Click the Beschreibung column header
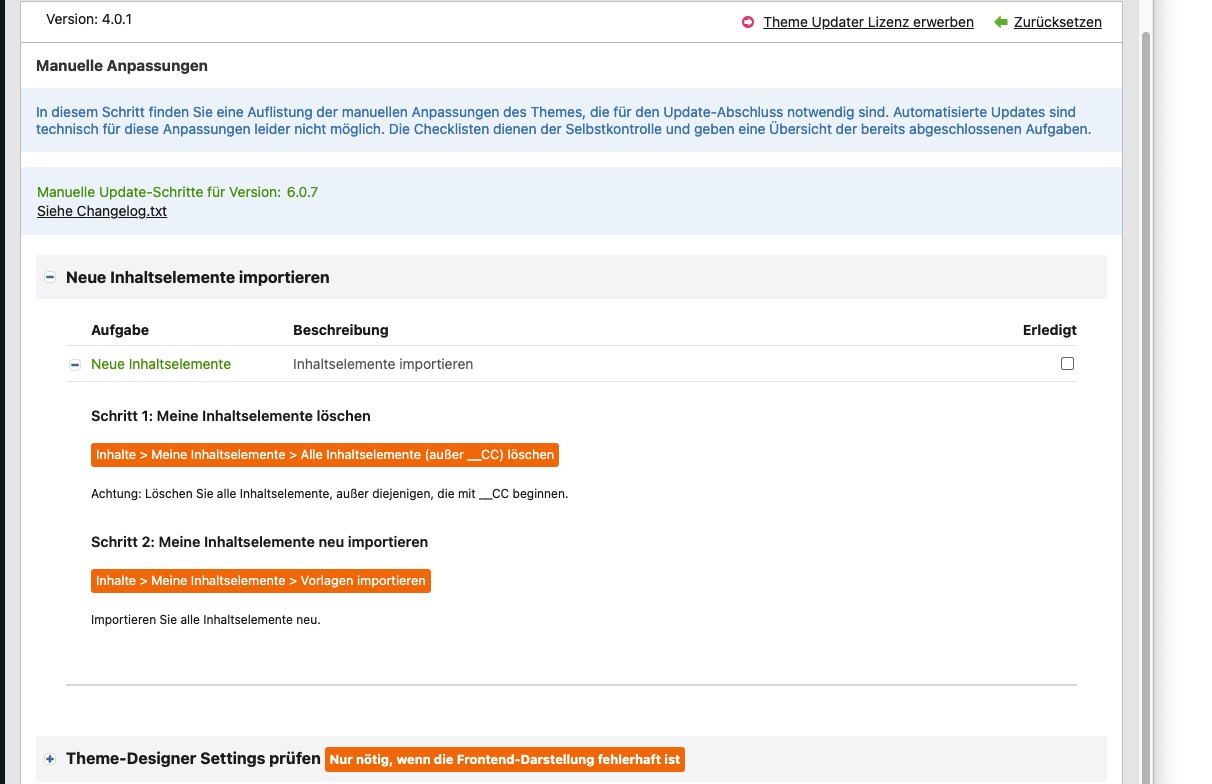1212x784 pixels. coord(340,330)
